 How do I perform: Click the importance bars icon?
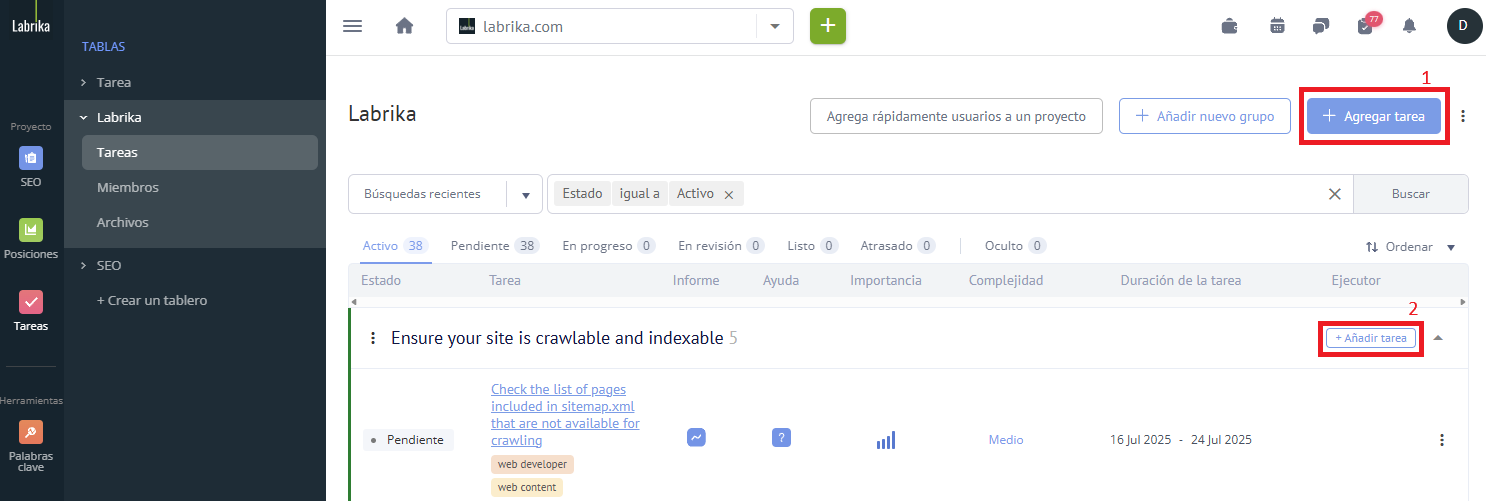pyautogui.click(x=886, y=439)
